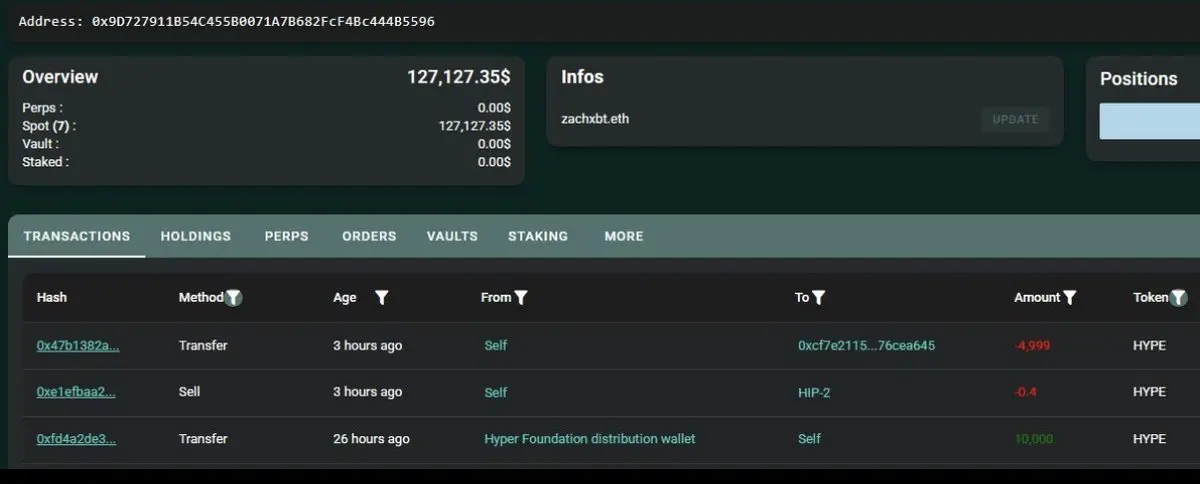This screenshot has width=1200, height=484.
Task: Click the Sell method cell
Action: (x=189, y=392)
